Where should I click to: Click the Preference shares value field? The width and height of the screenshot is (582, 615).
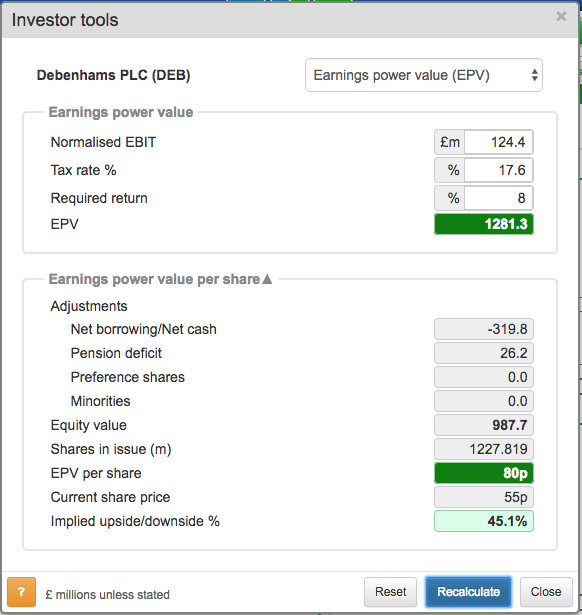[484, 377]
